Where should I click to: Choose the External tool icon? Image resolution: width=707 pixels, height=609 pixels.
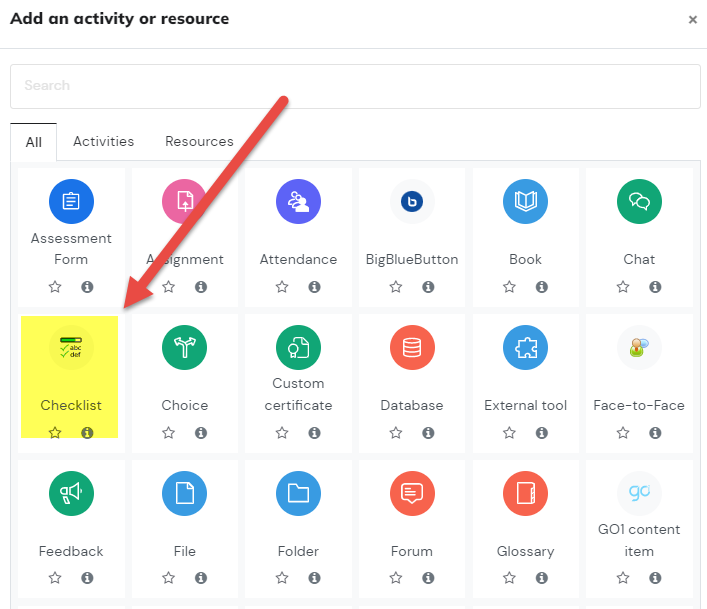525,348
